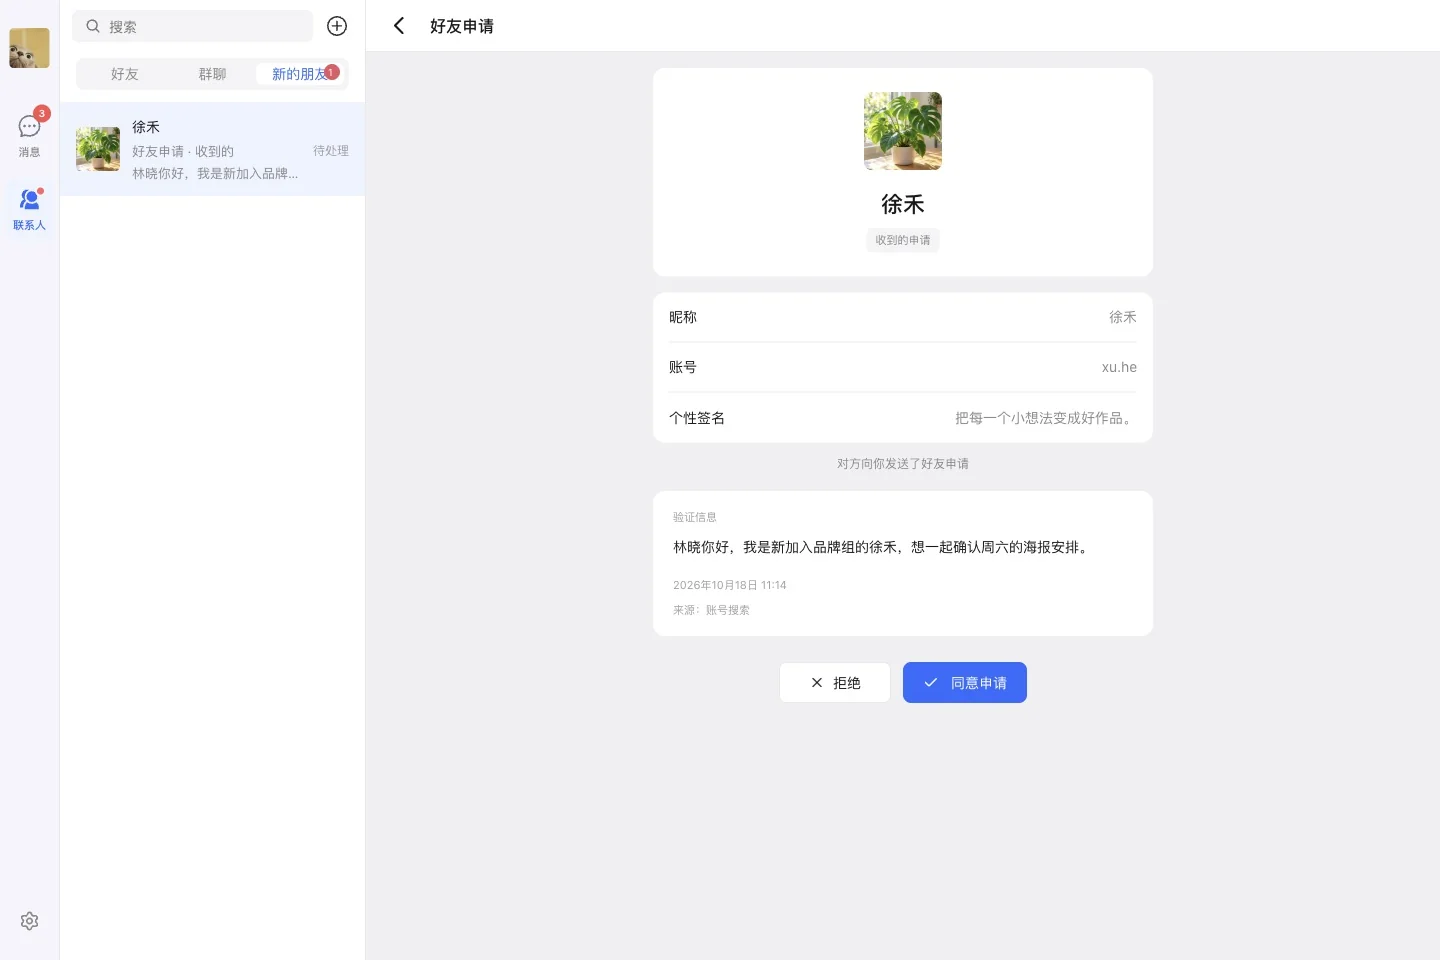Image resolution: width=1440 pixels, height=960 pixels.
Task: Click the 来源：账号搜索 text
Action: (711, 610)
